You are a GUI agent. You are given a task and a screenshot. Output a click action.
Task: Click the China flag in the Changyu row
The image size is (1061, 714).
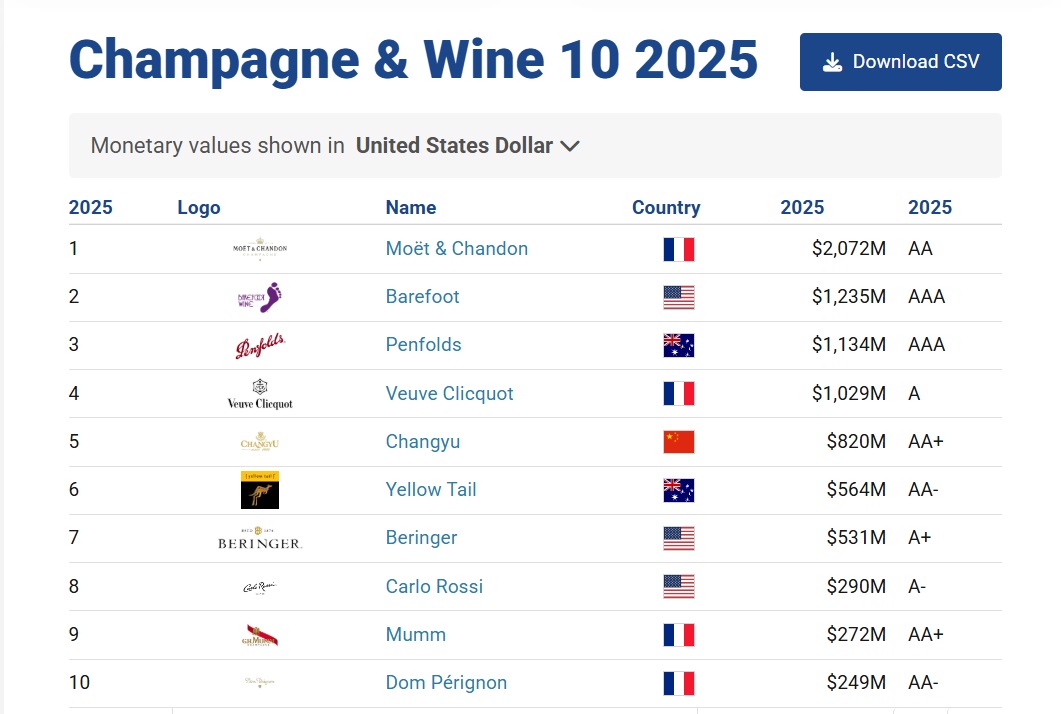click(678, 442)
